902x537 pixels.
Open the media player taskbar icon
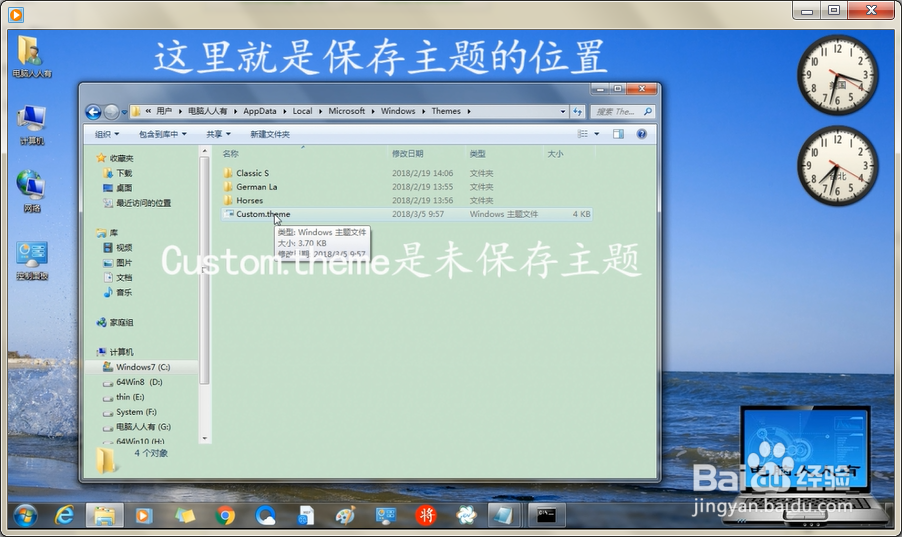tap(143, 515)
